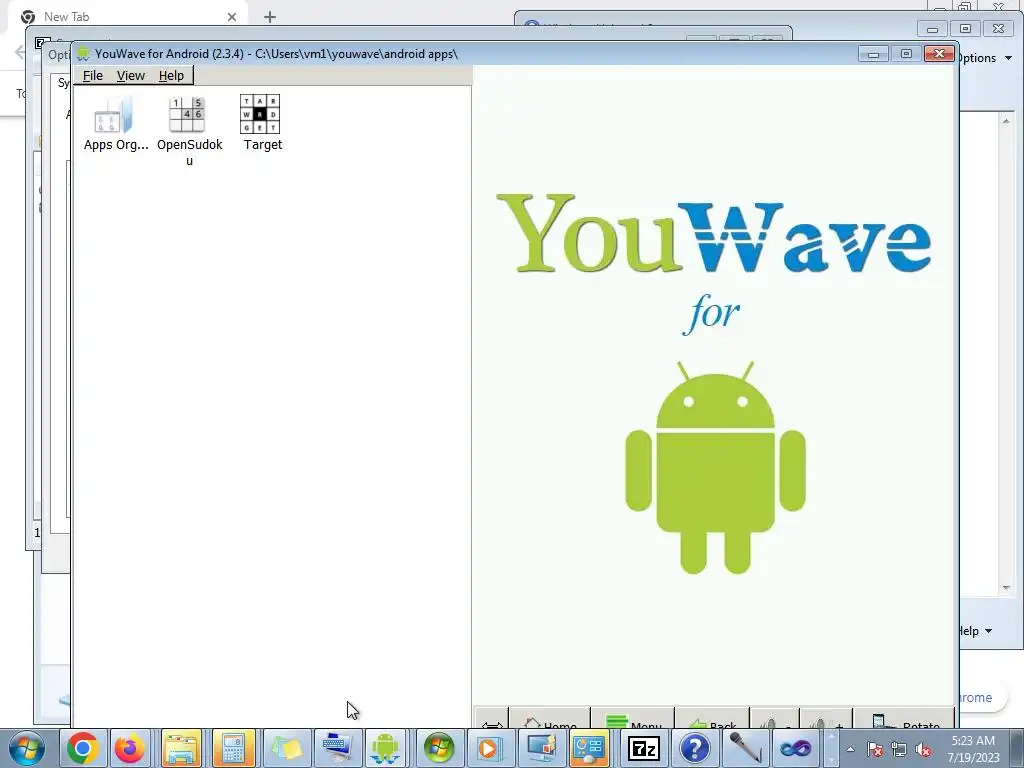Screen dimensions: 1024x768
Task: Open Sticky Notes from the taskbar
Action: pos(285,748)
